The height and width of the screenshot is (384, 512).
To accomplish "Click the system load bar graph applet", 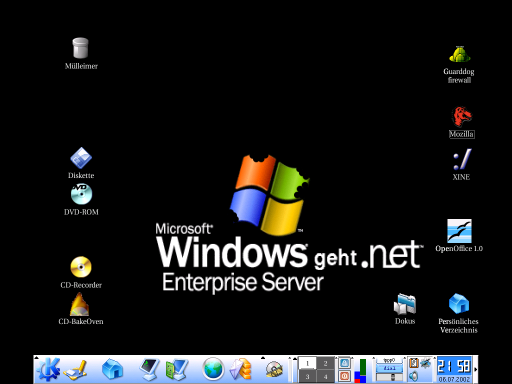I will pyautogui.click(x=360, y=370).
